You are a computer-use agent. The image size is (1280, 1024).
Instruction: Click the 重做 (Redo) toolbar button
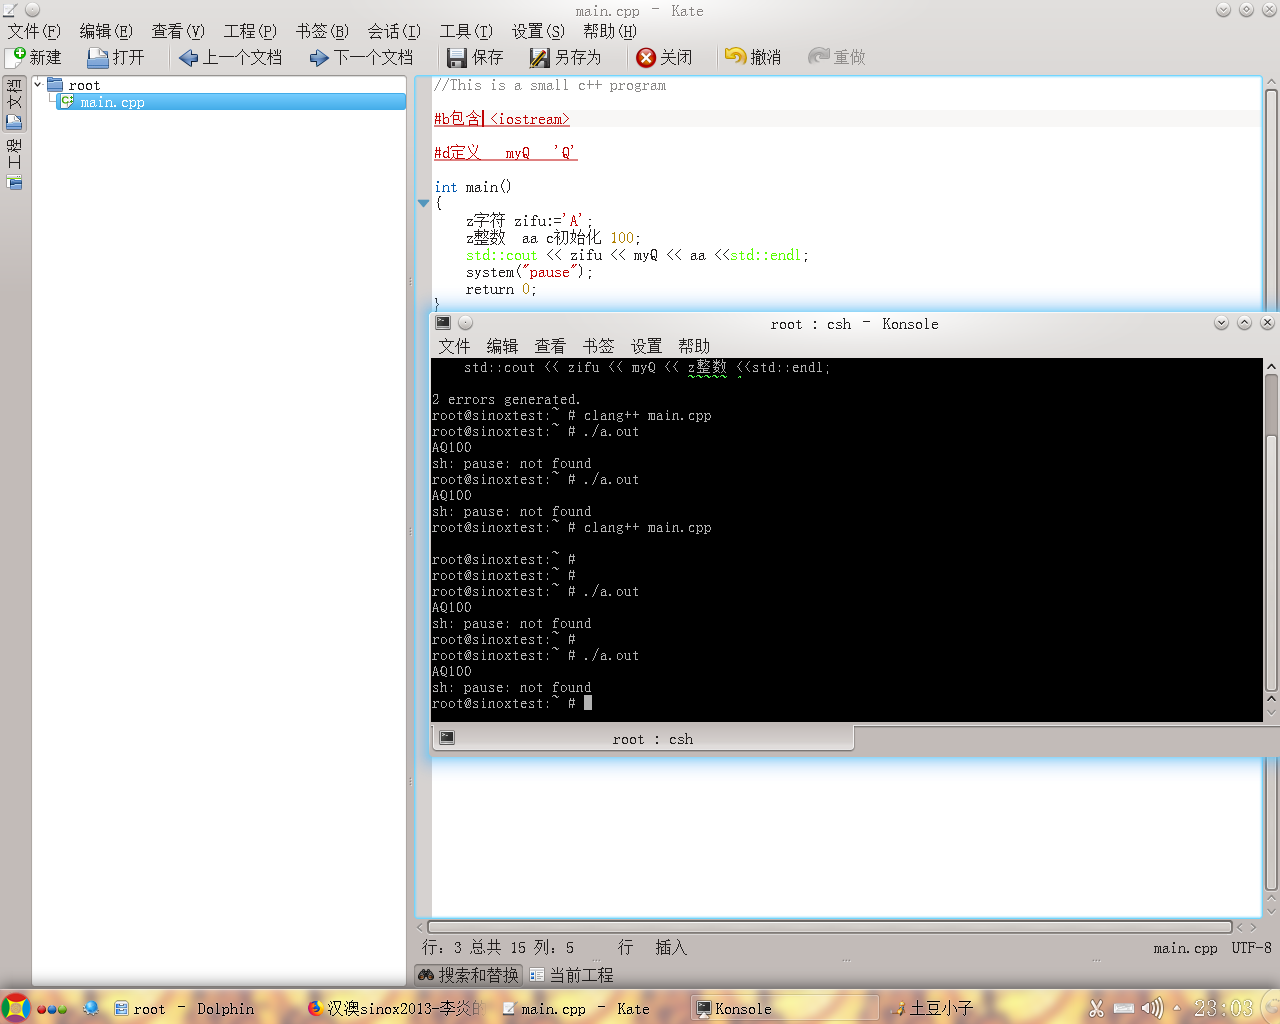coord(837,57)
